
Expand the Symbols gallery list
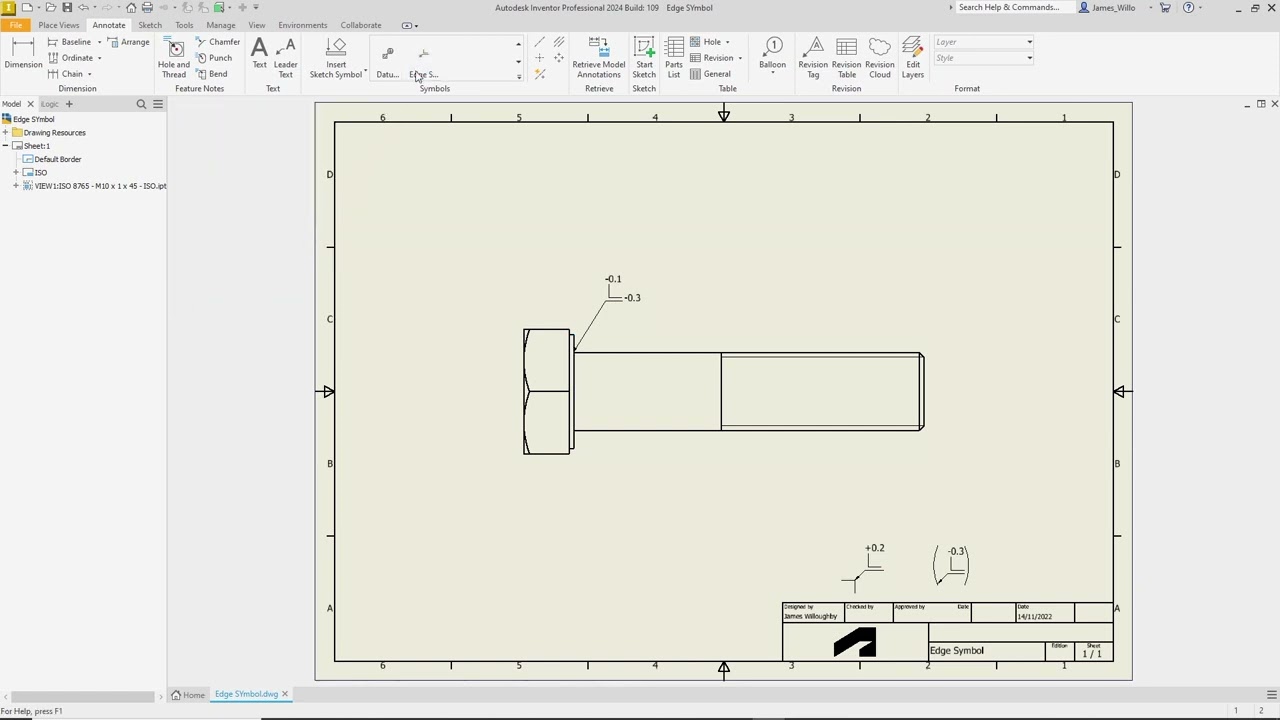point(518,76)
